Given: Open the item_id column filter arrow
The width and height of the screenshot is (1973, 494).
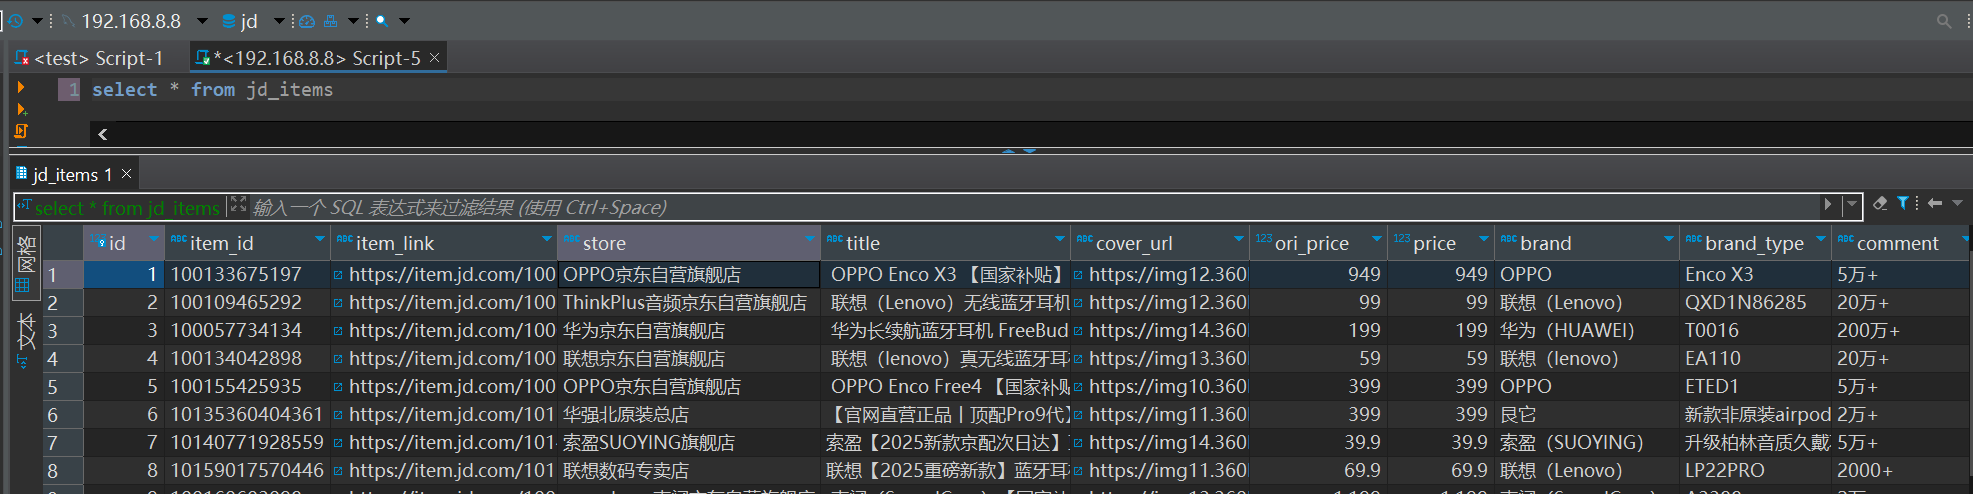Looking at the screenshot, I should [320, 239].
